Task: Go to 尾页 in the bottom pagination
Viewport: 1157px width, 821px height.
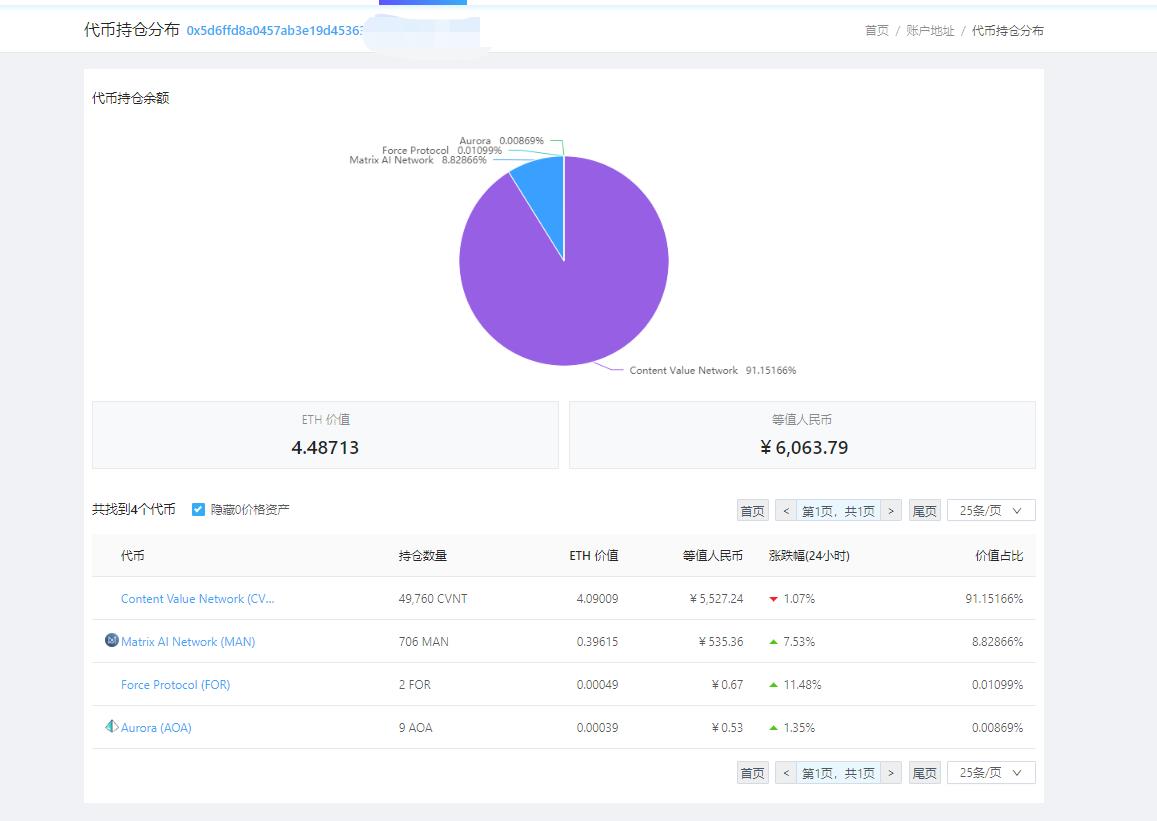Action: coord(925,772)
